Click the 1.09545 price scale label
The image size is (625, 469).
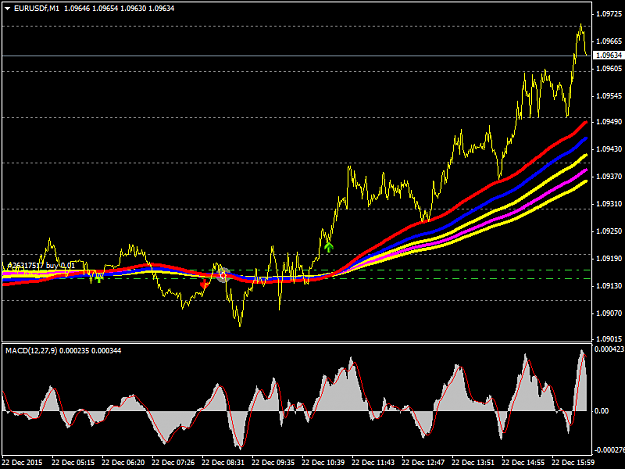point(609,96)
